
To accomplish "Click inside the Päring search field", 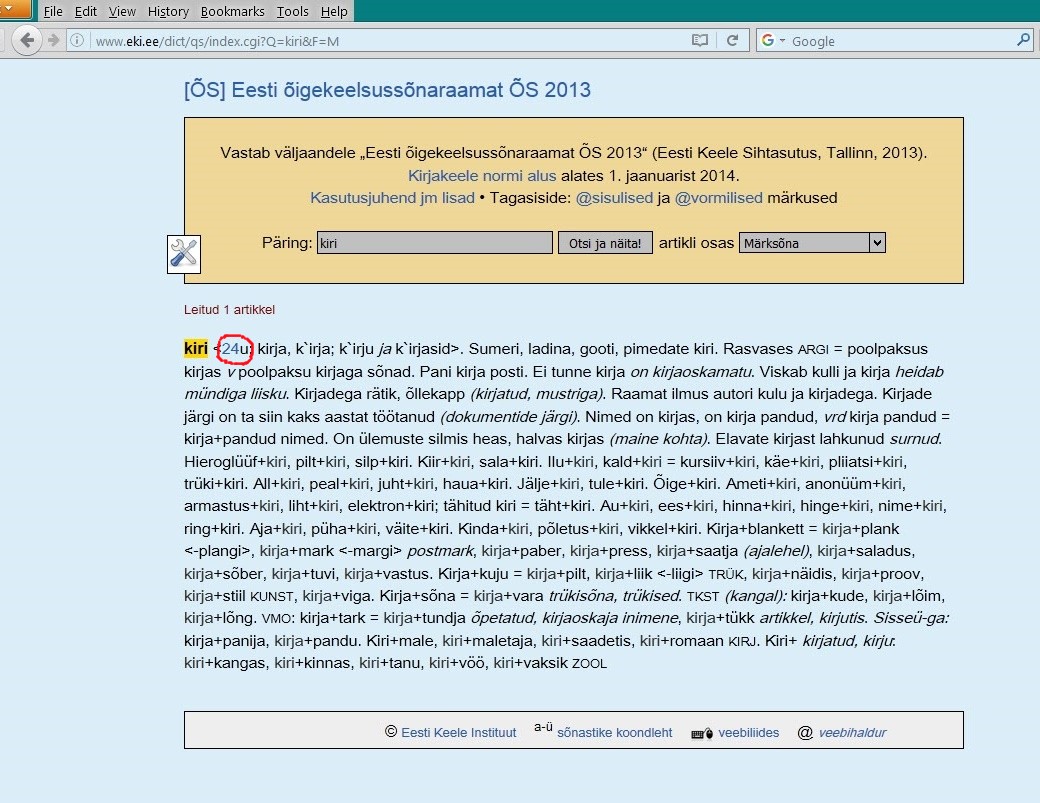I will pyautogui.click(x=434, y=242).
